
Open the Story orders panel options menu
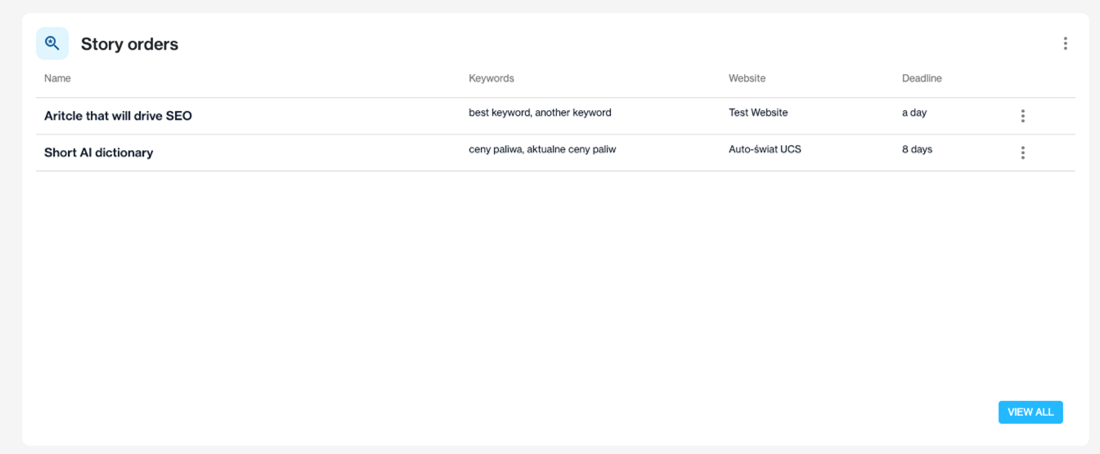coord(1065,44)
